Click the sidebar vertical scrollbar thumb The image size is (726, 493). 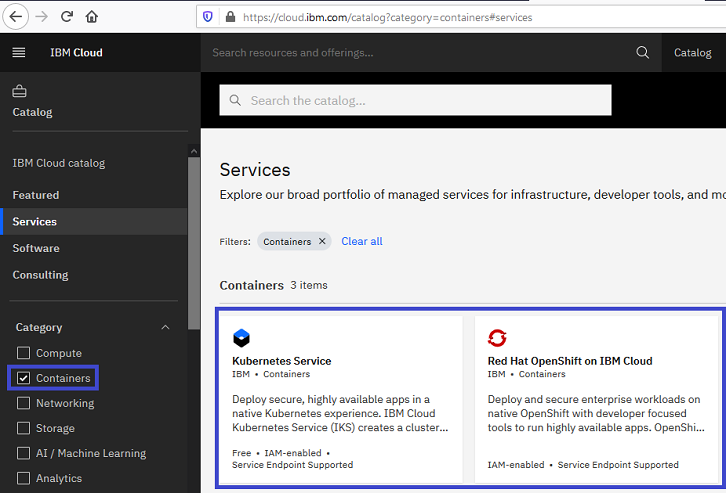[194, 243]
